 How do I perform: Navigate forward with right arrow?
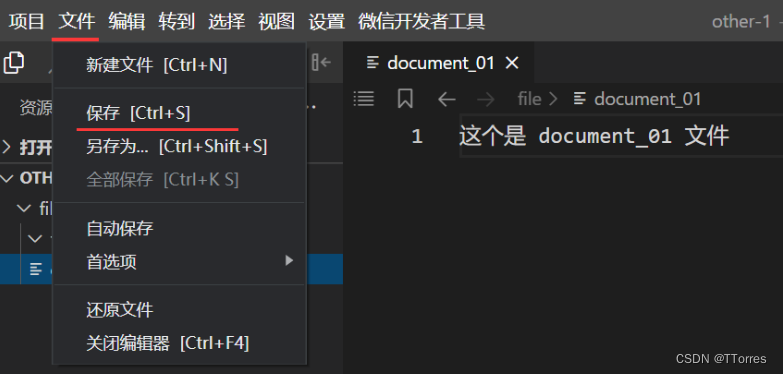(x=485, y=99)
